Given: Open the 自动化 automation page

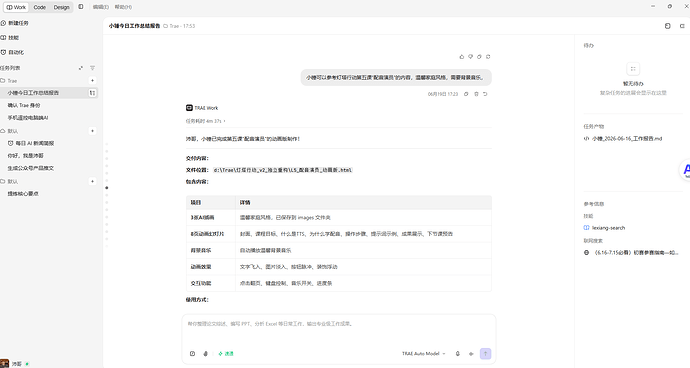Looking at the screenshot, I should pos(12,52).
